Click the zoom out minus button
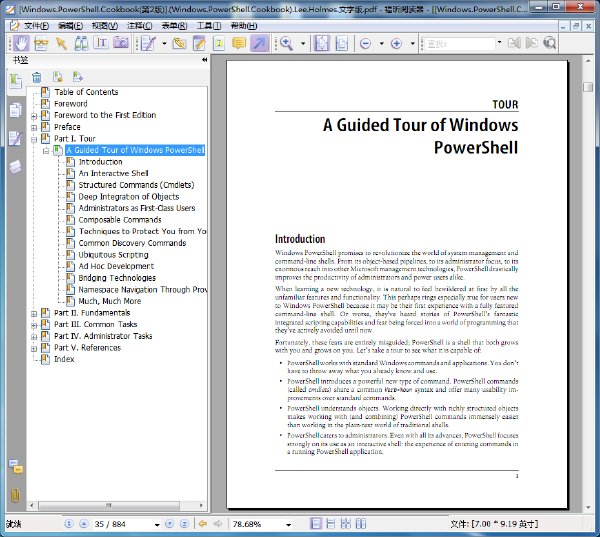This screenshot has height=537, width=600. 365,43
